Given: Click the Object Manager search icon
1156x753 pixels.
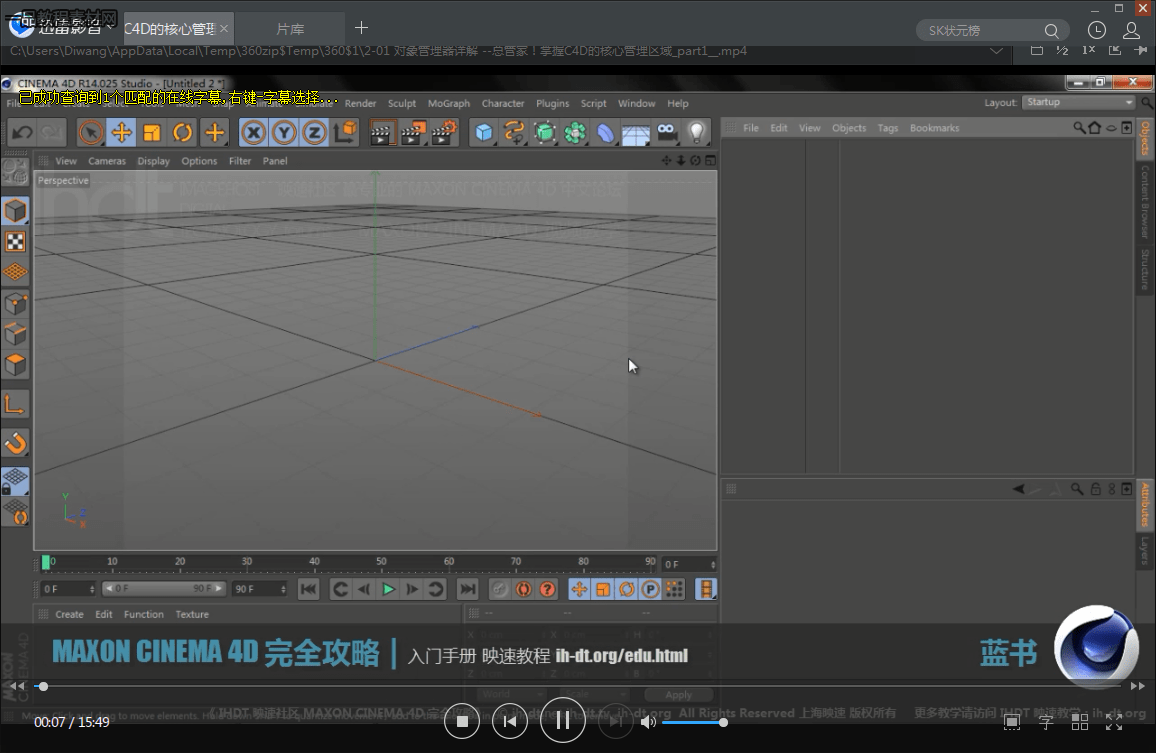Looking at the screenshot, I should pyautogui.click(x=1079, y=128).
